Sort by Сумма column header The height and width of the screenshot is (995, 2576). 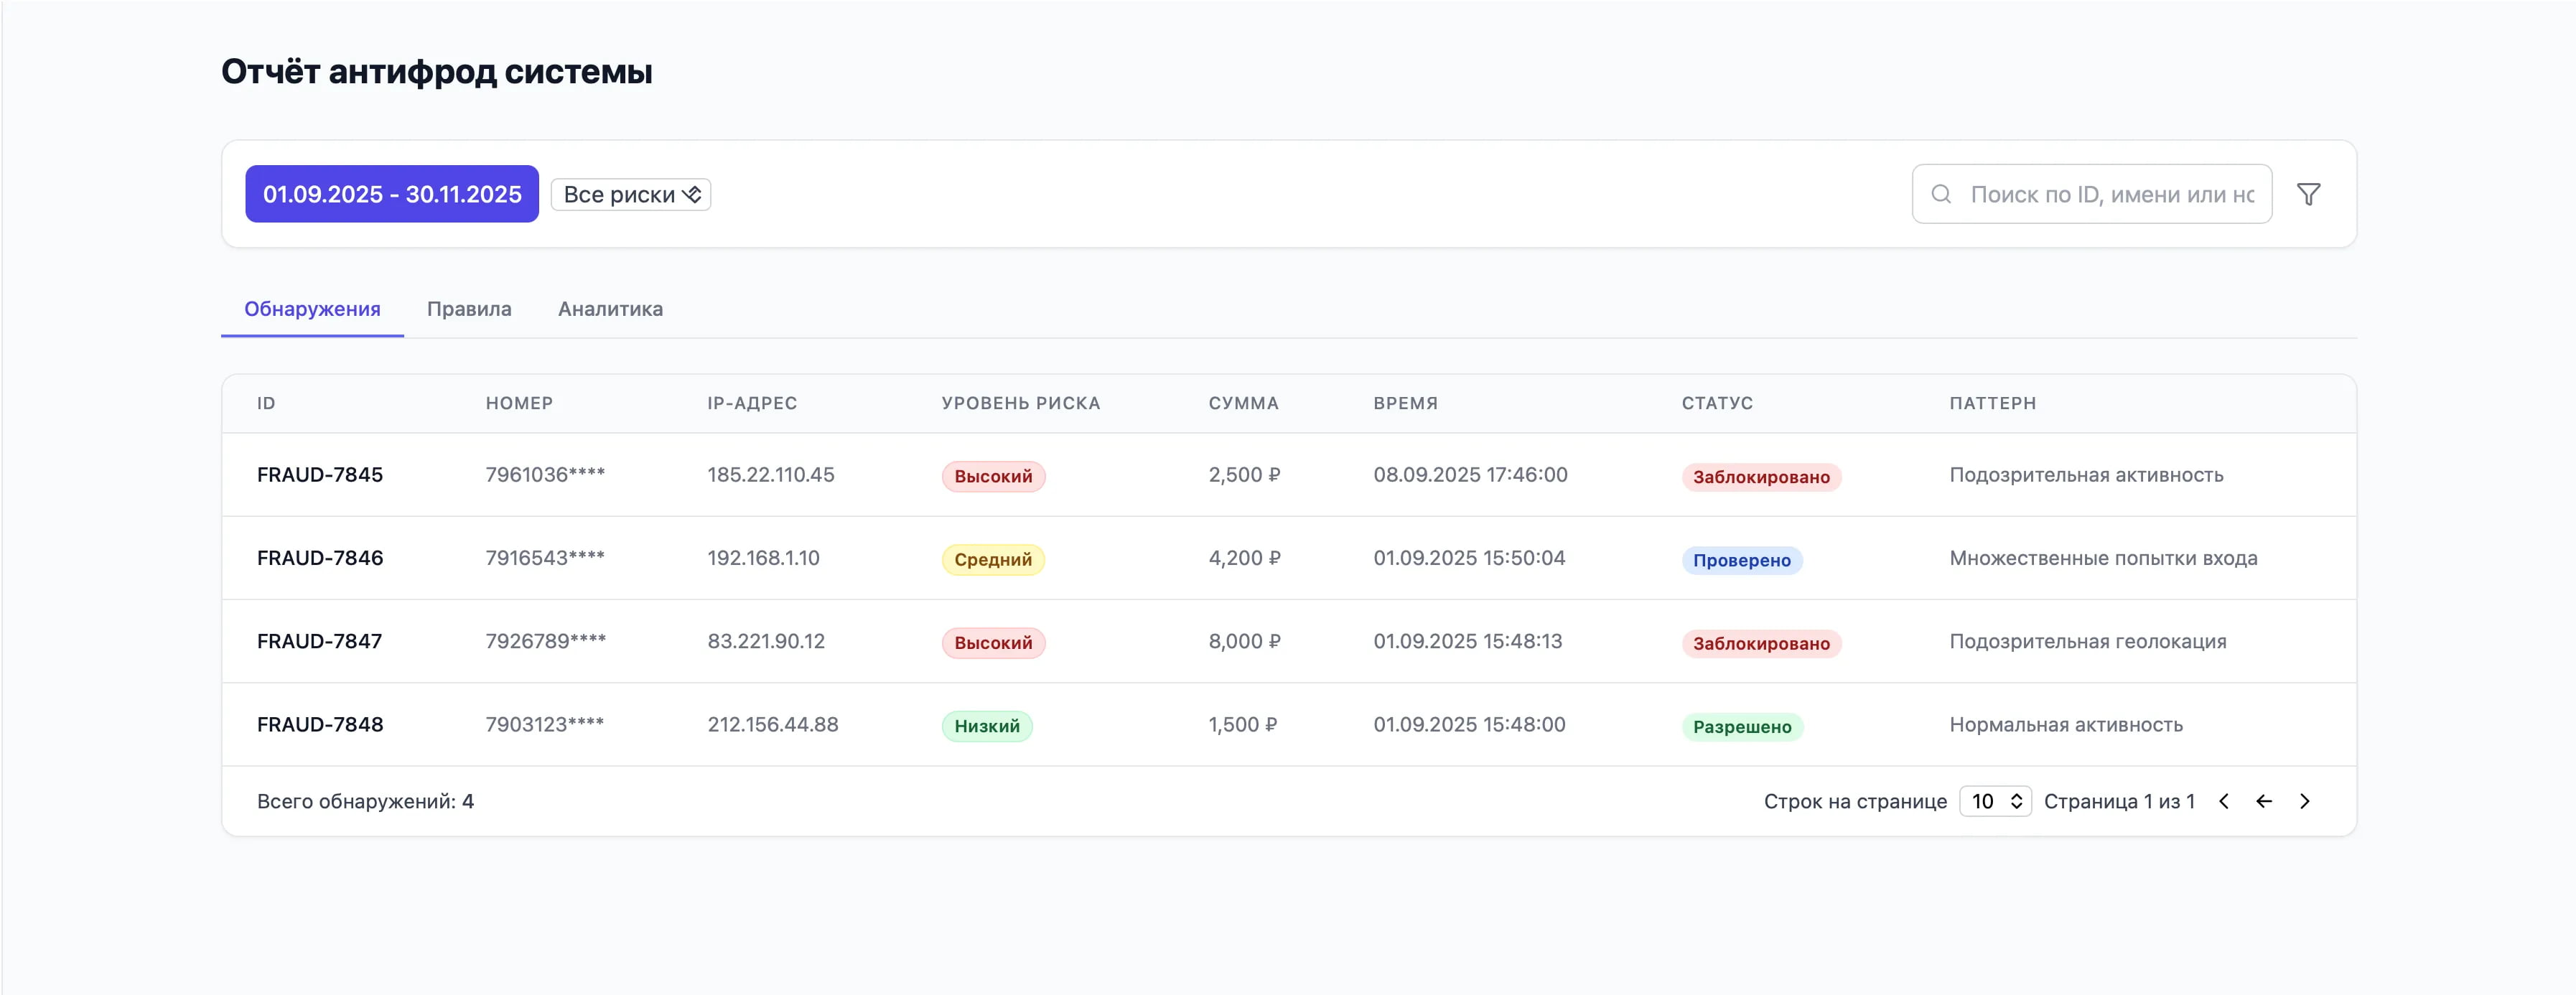[x=1243, y=403]
